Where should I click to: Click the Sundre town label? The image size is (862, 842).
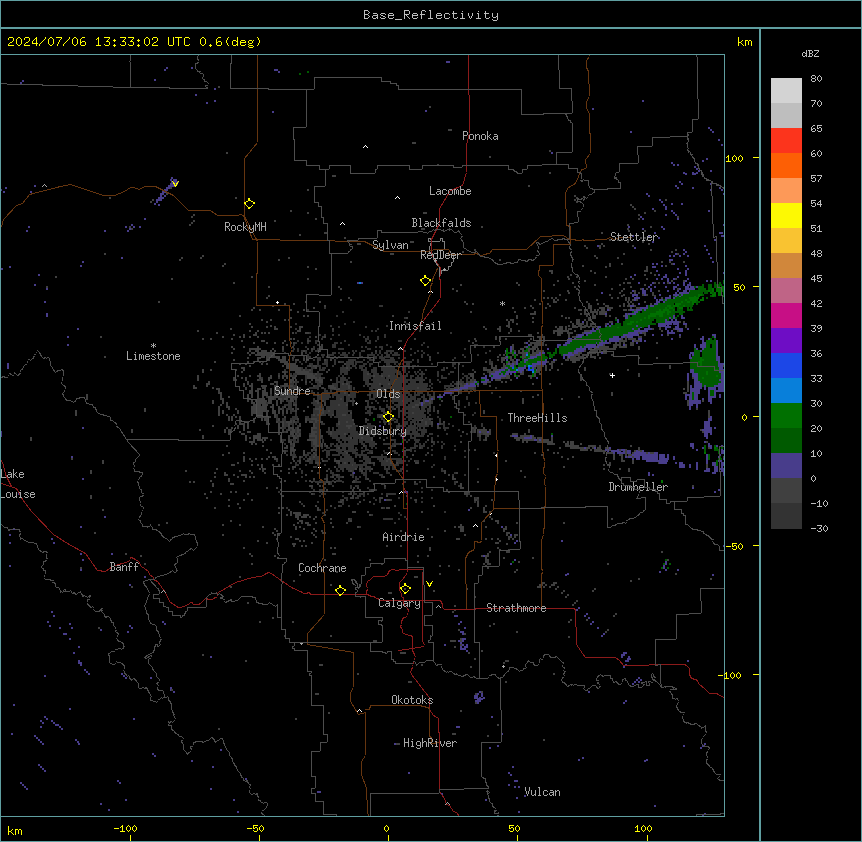pos(292,391)
